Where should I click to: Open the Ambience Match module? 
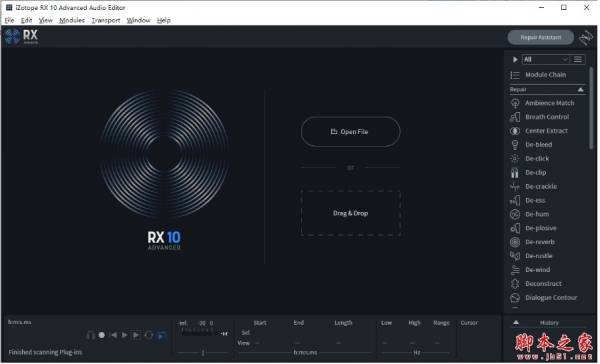[x=543, y=103]
